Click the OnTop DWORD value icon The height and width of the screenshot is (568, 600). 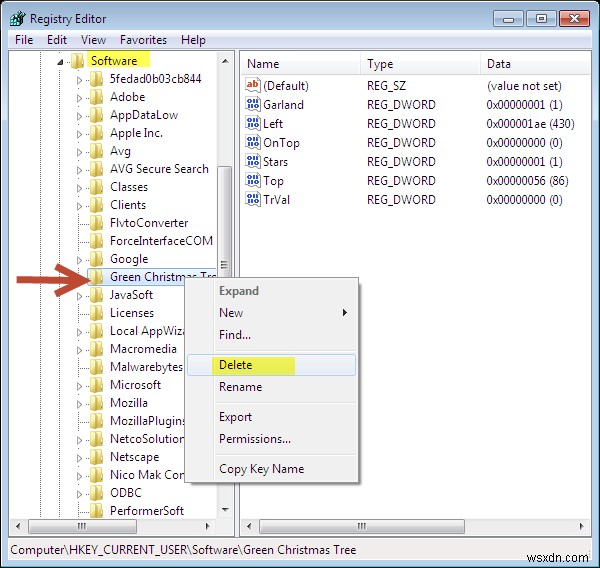point(253,142)
